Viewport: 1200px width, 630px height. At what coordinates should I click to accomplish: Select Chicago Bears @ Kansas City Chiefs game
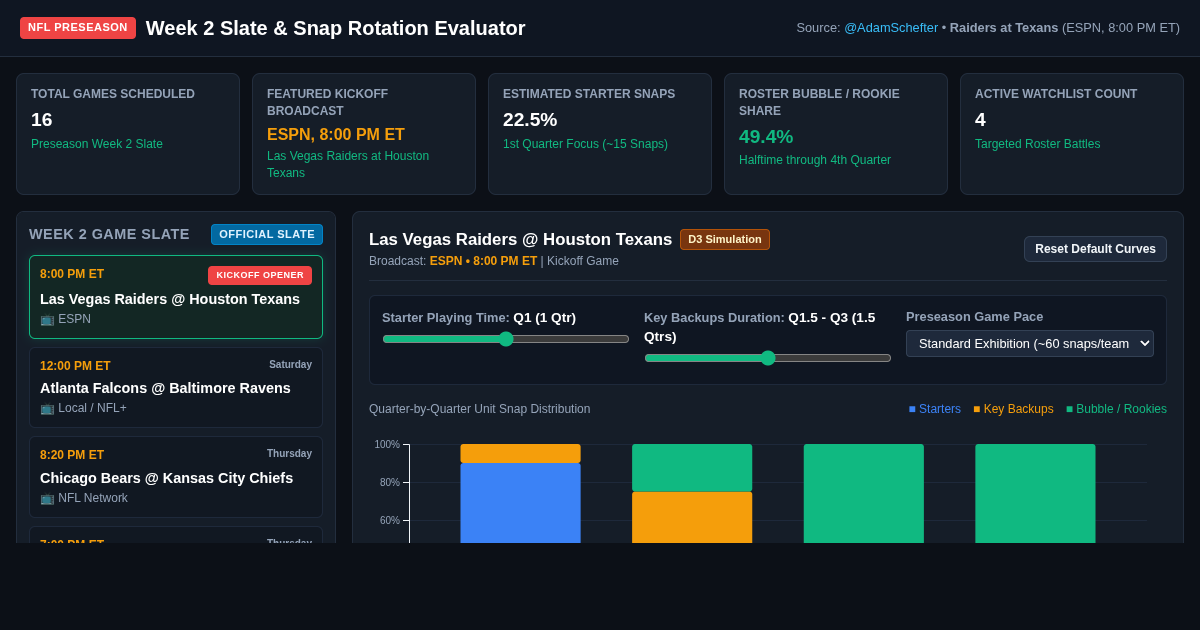tap(176, 477)
